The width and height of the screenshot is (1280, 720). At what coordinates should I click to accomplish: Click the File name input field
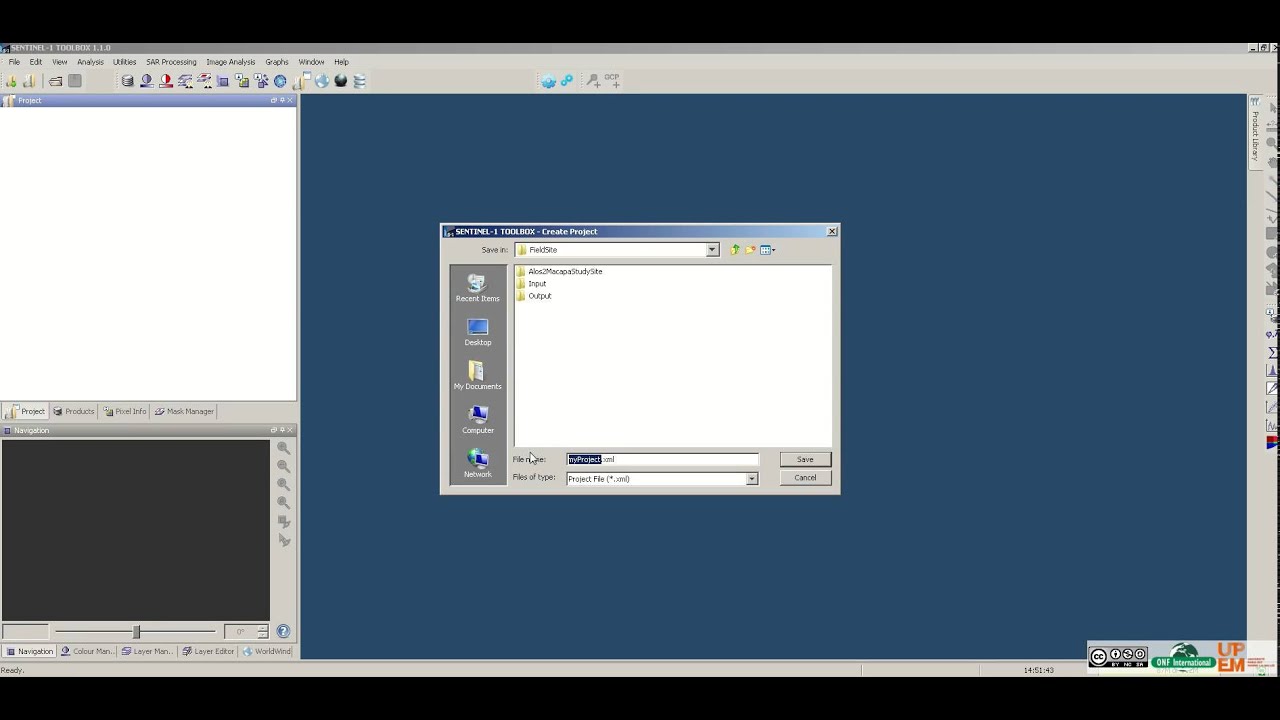click(663, 459)
